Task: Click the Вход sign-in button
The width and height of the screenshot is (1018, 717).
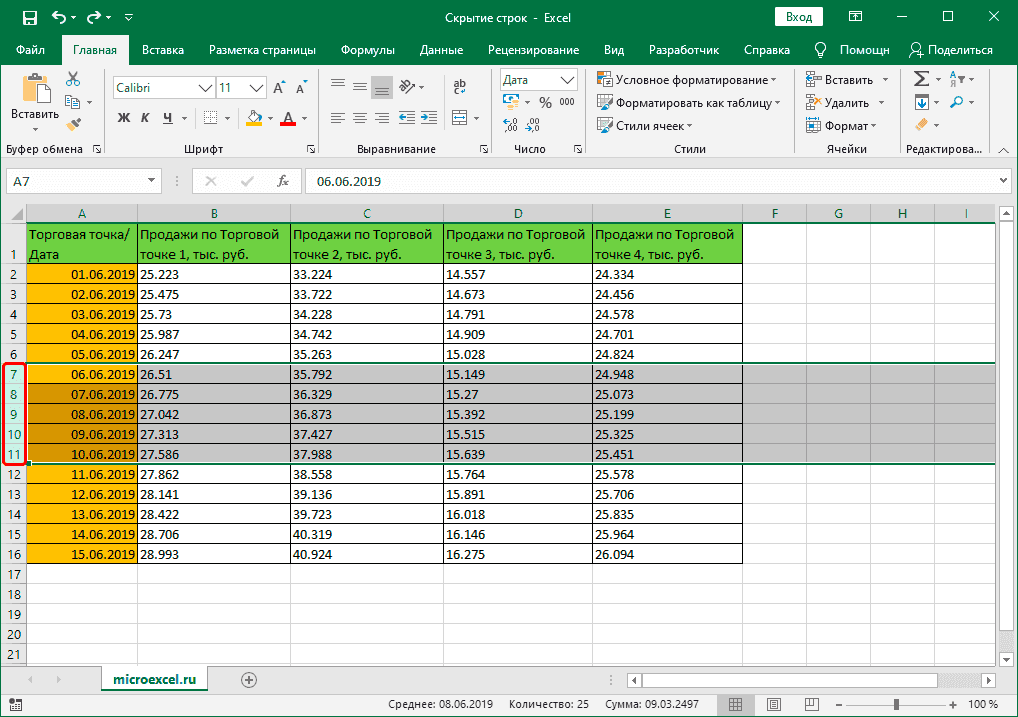Action: point(798,17)
